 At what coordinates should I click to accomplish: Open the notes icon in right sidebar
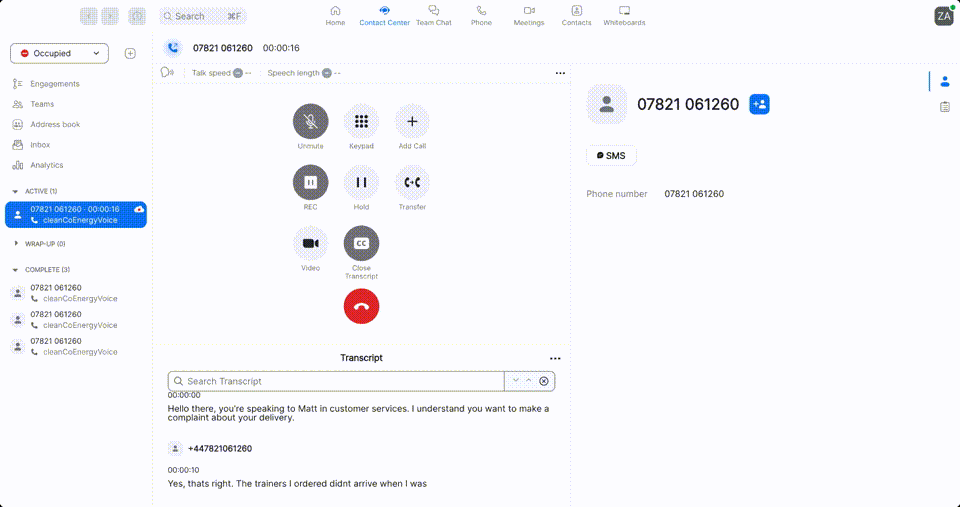(x=944, y=107)
